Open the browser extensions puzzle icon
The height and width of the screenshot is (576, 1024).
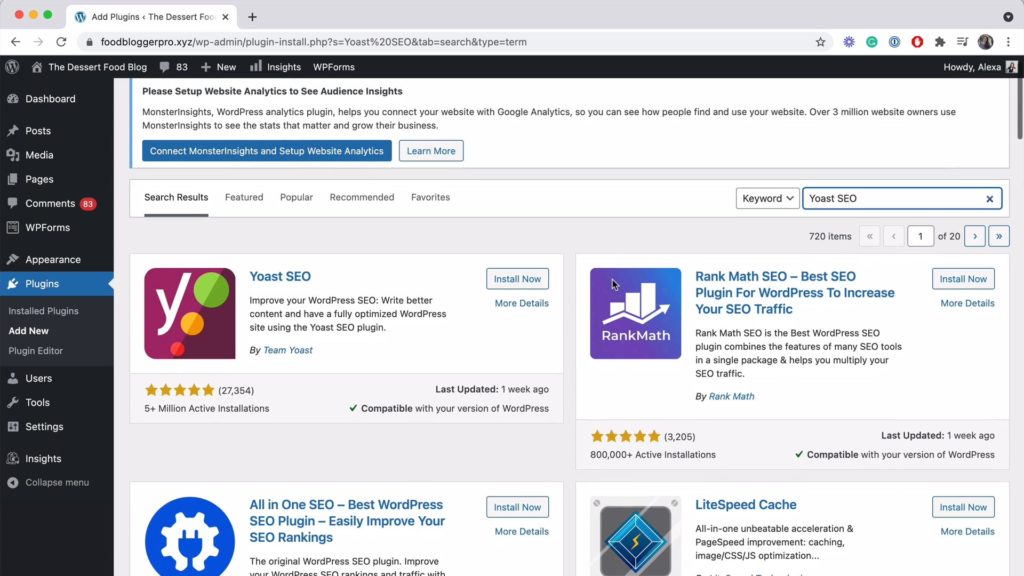940,42
